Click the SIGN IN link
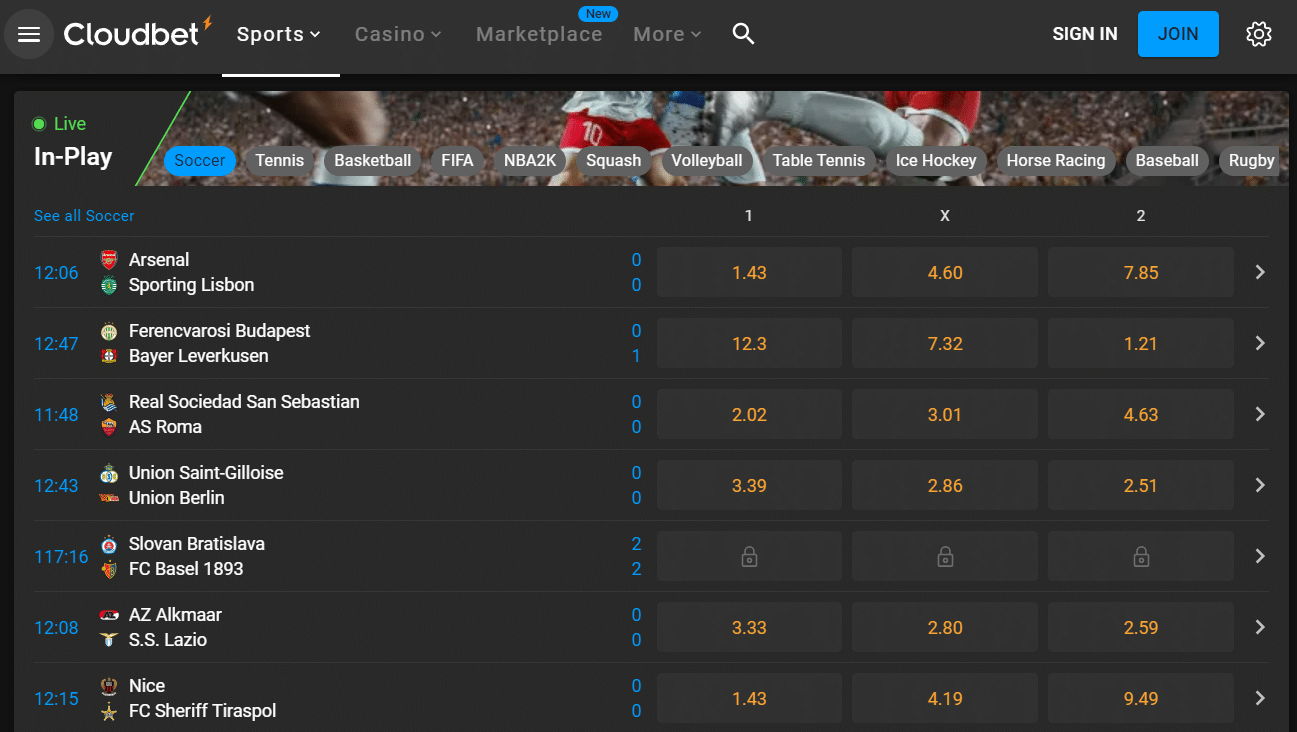1297x732 pixels. coord(1085,34)
